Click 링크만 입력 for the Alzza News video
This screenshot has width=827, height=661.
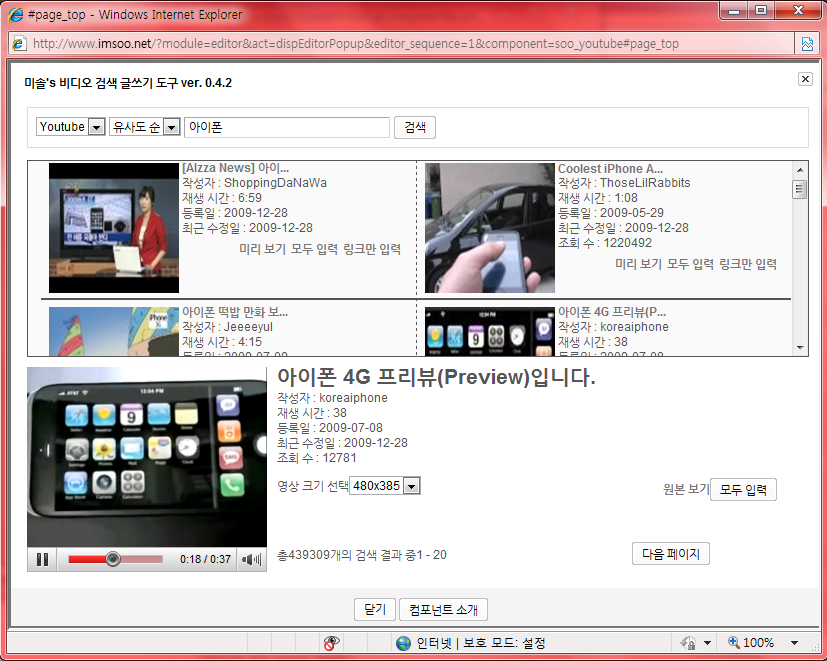tap(372, 249)
